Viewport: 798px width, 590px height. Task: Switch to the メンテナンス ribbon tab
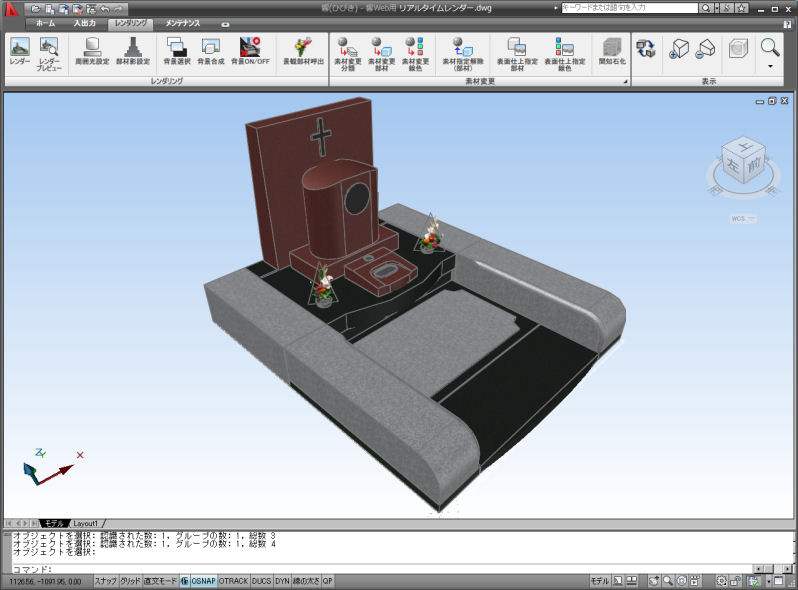click(x=182, y=22)
